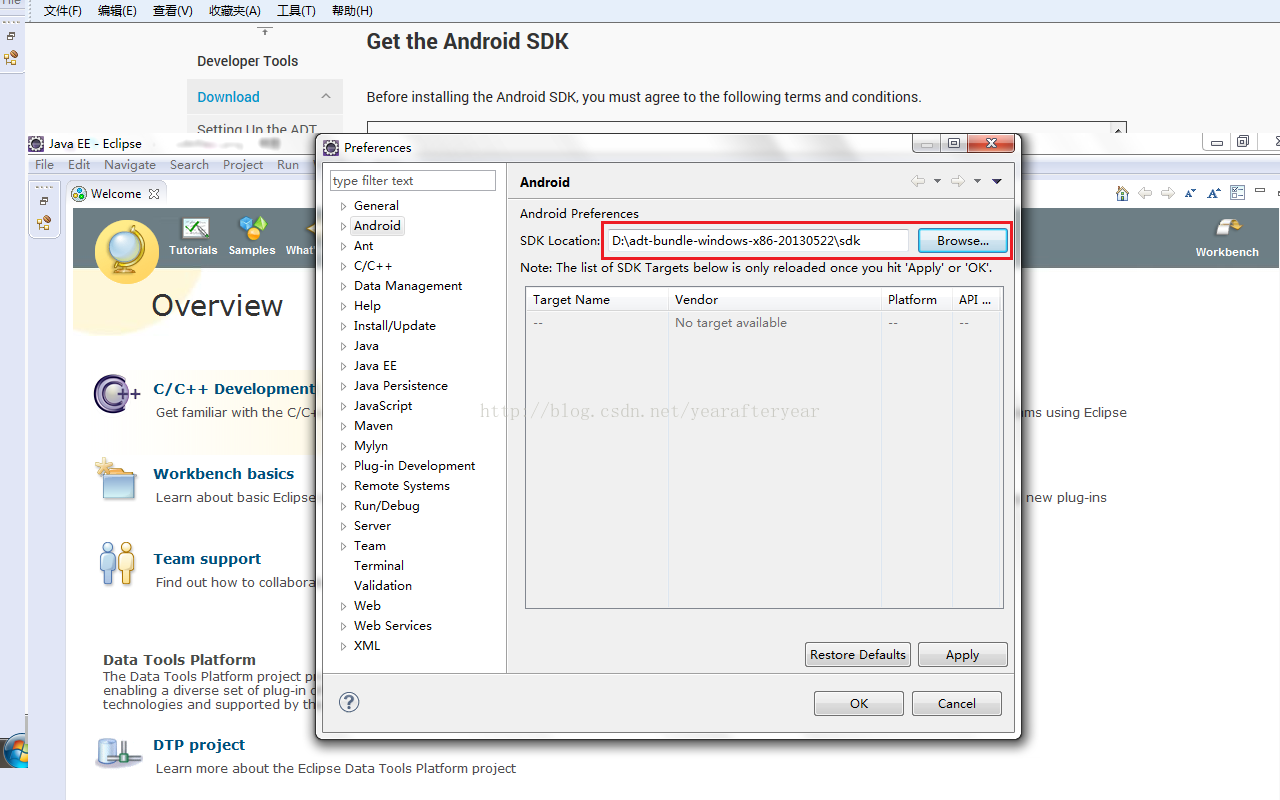This screenshot has width=1280, height=800.
Task: Click the type filter text field
Action: coord(413,181)
